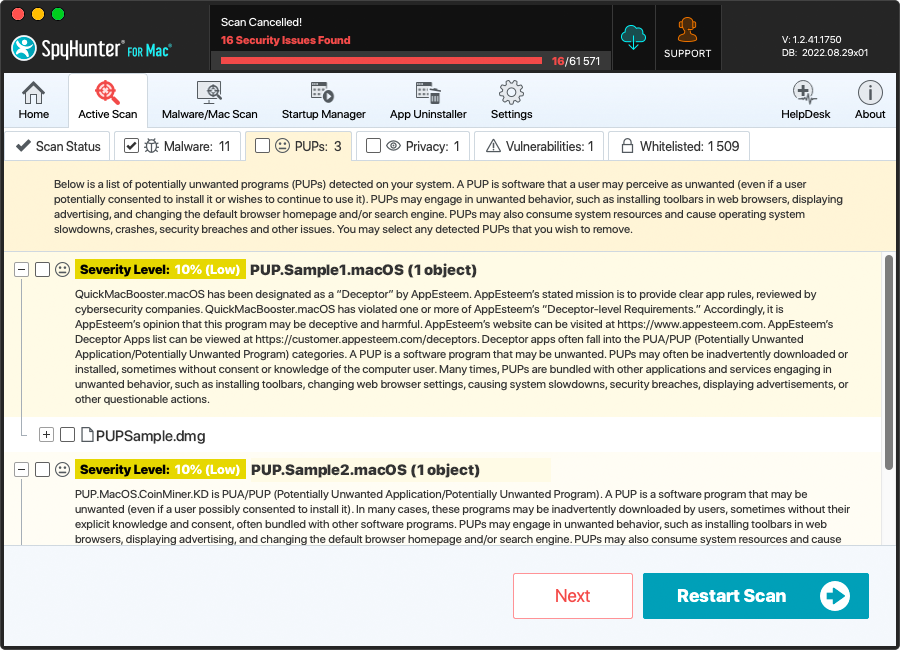This screenshot has width=900, height=650.
Task: Open Malware/Mac Scan section
Action: point(209,101)
